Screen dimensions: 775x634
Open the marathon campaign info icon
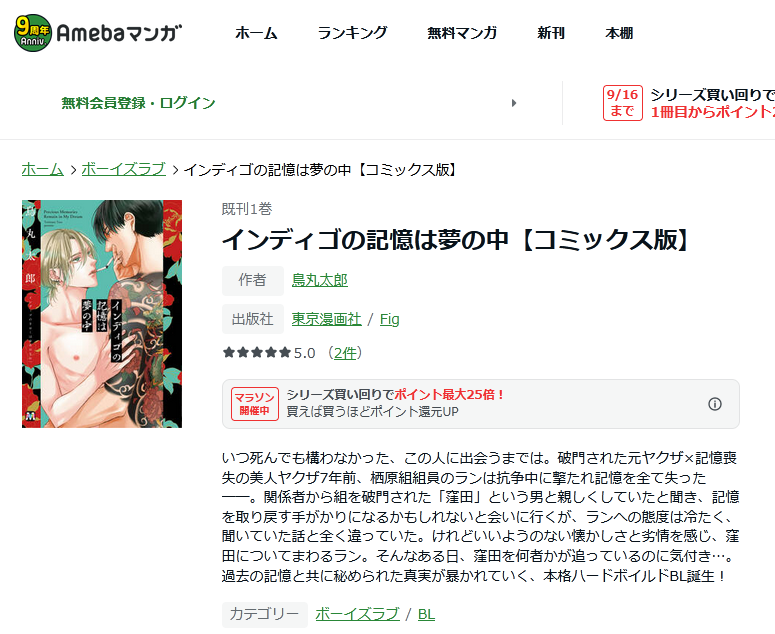[715, 404]
